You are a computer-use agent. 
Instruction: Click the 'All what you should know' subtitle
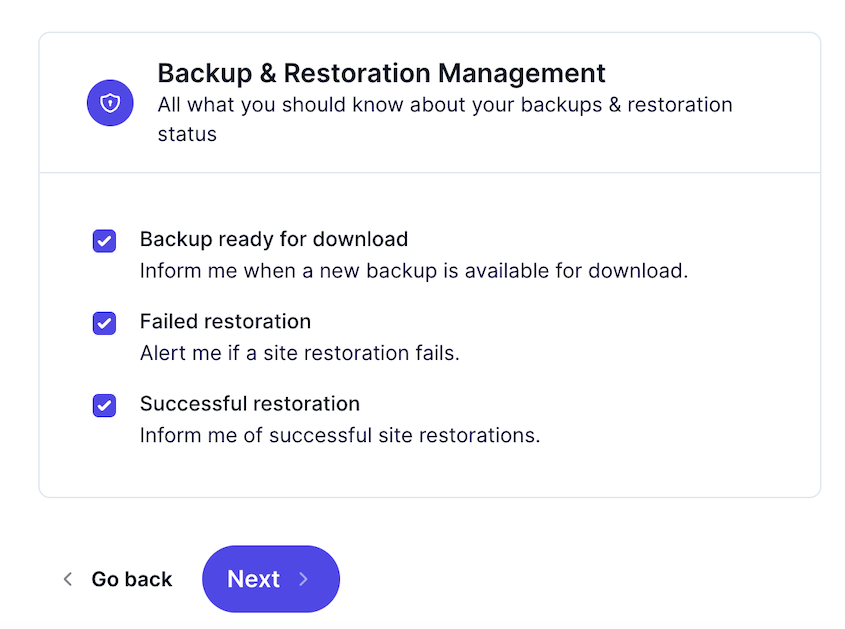(445, 119)
